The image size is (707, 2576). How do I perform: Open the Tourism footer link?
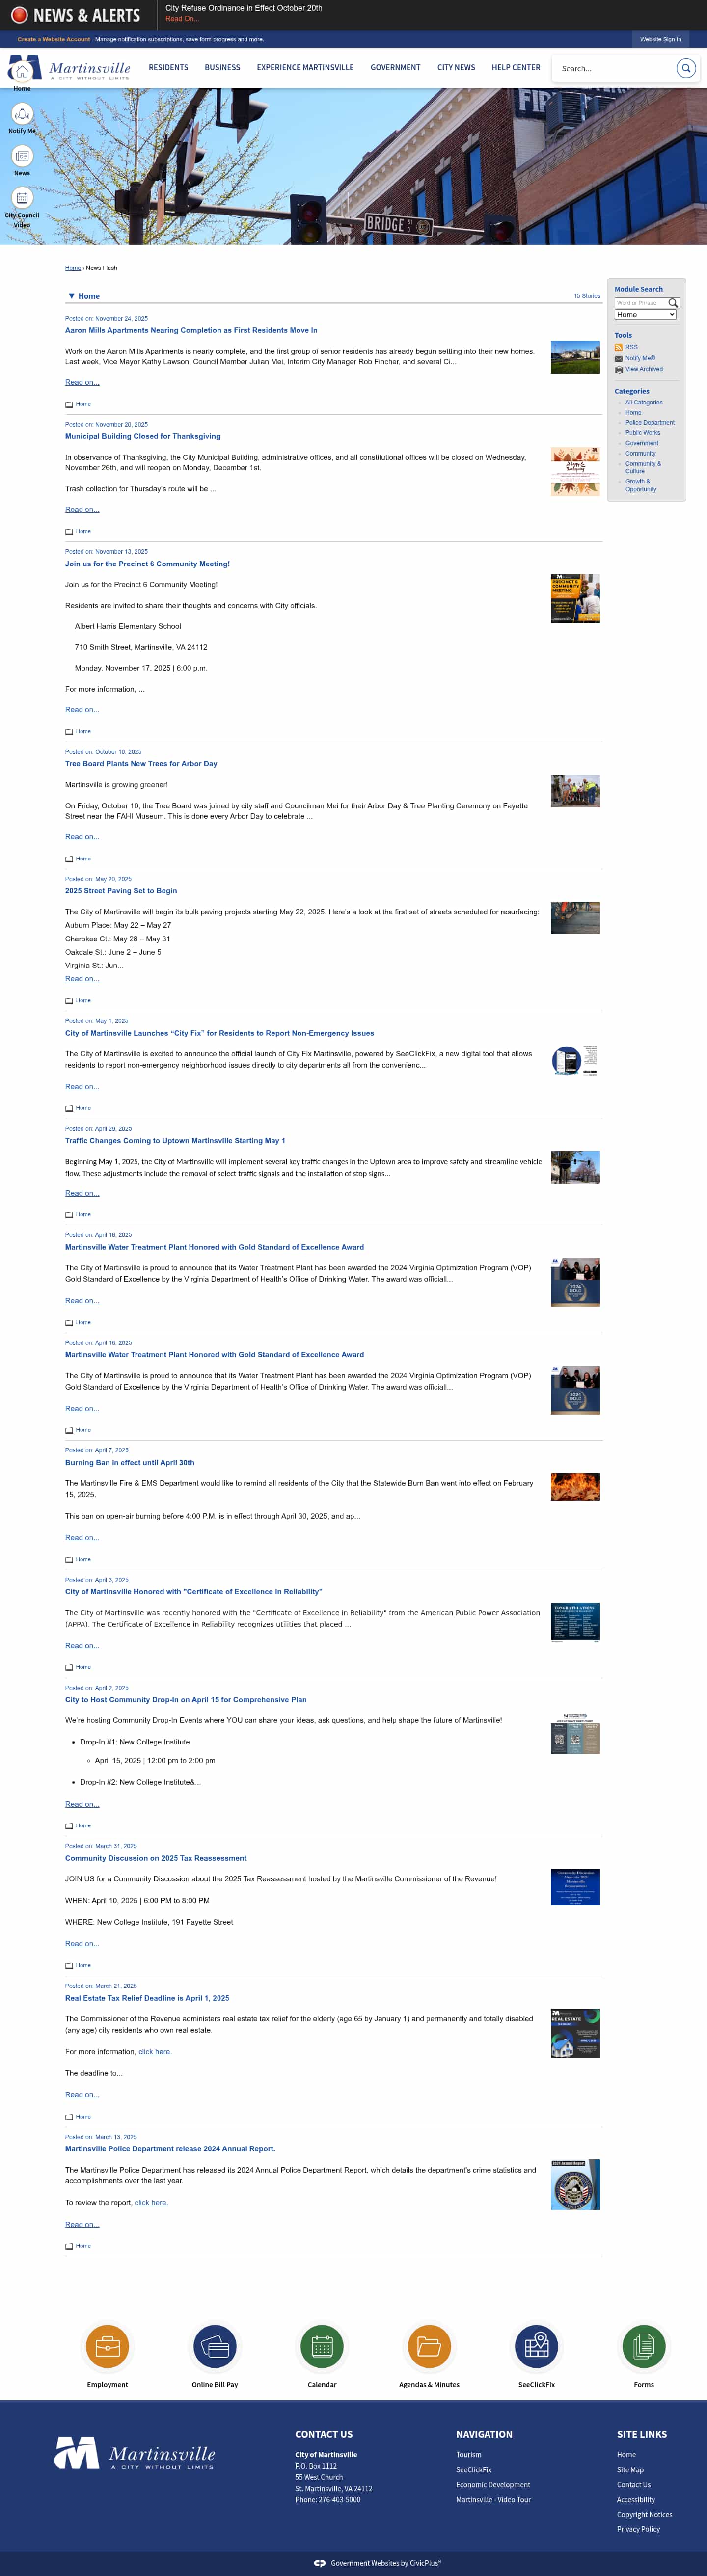pyautogui.click(x=469, y=2455)
